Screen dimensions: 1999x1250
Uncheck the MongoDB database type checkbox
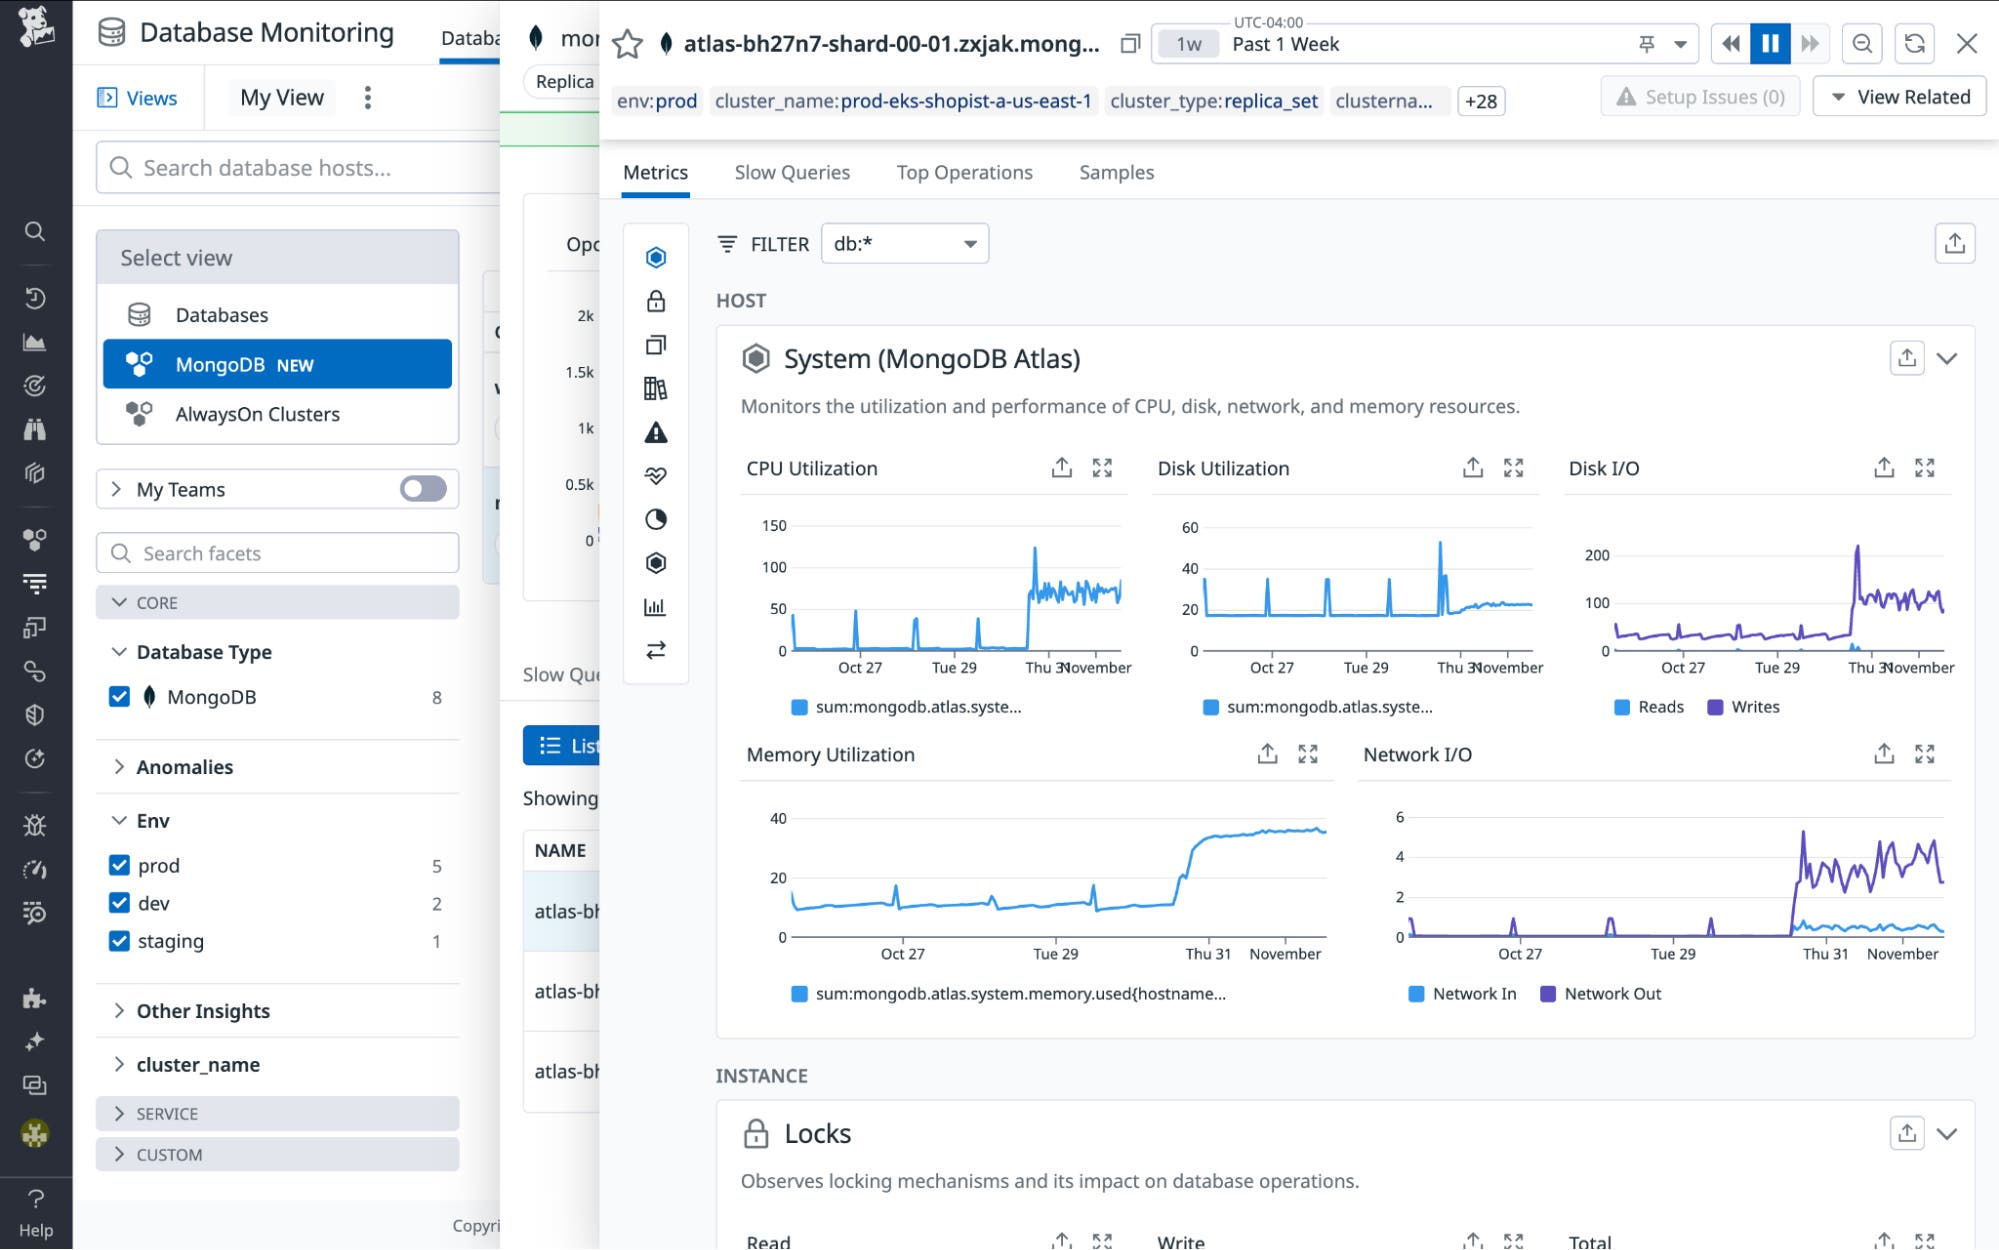pos(120,697)
